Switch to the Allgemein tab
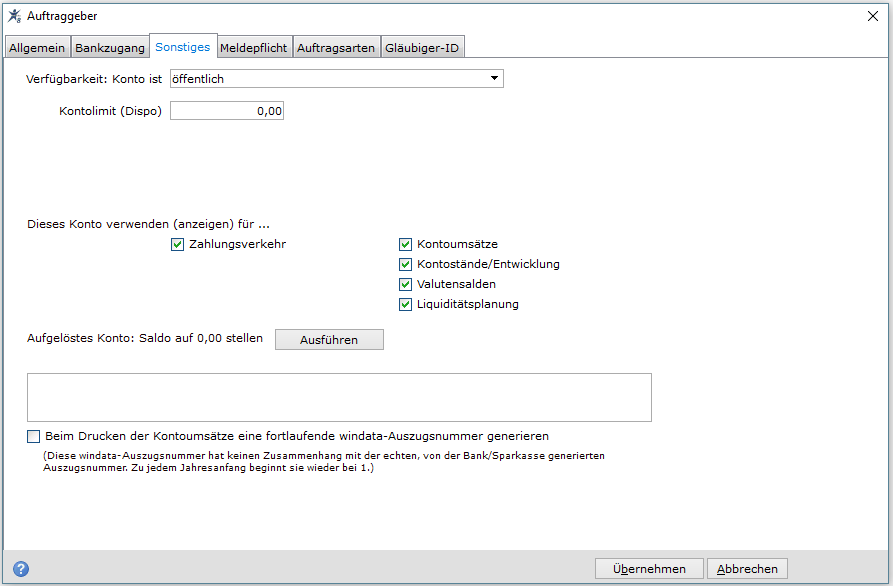This screenshot has width=893, height=586. coord(37,48)
